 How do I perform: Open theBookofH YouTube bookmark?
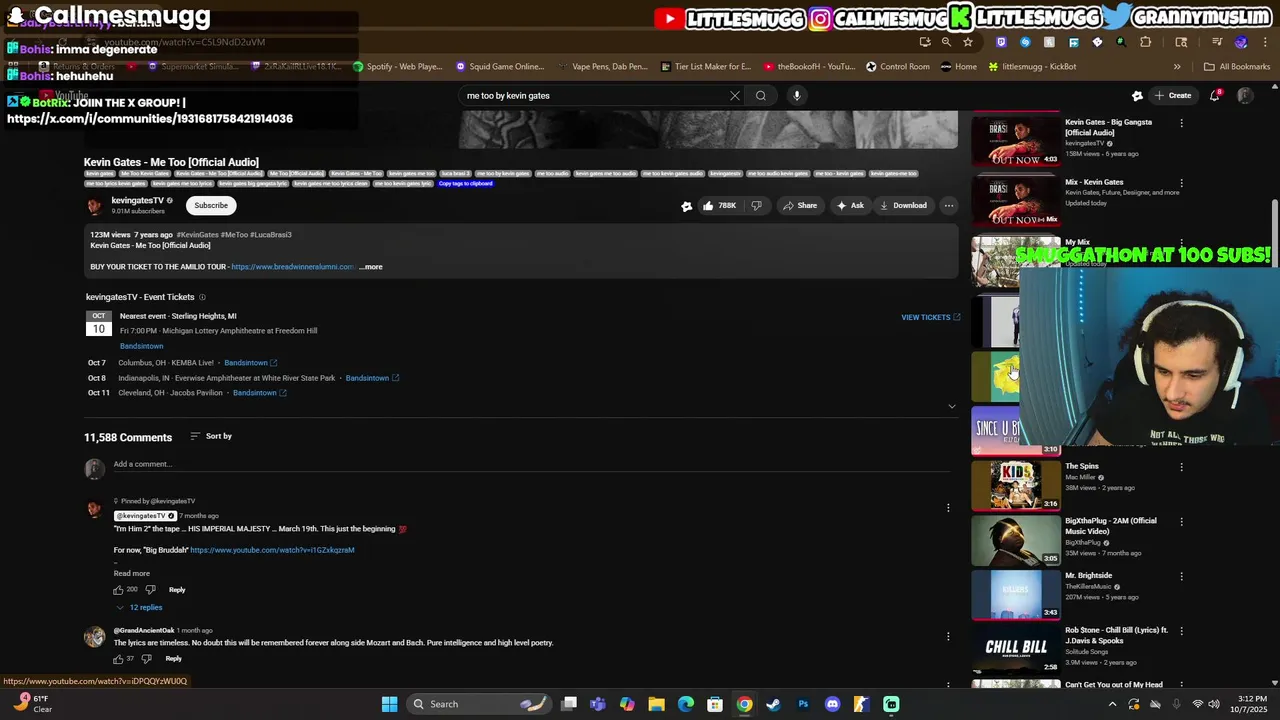tap(810, 67)
